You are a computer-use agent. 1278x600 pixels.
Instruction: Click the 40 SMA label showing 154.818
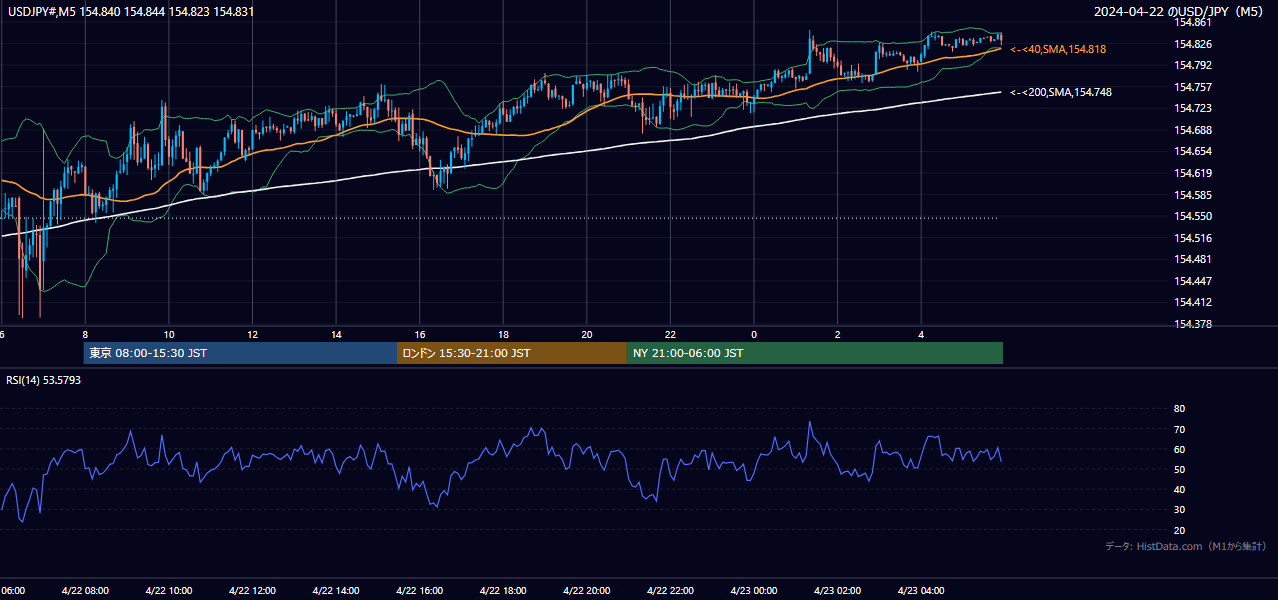(1058, 49)
